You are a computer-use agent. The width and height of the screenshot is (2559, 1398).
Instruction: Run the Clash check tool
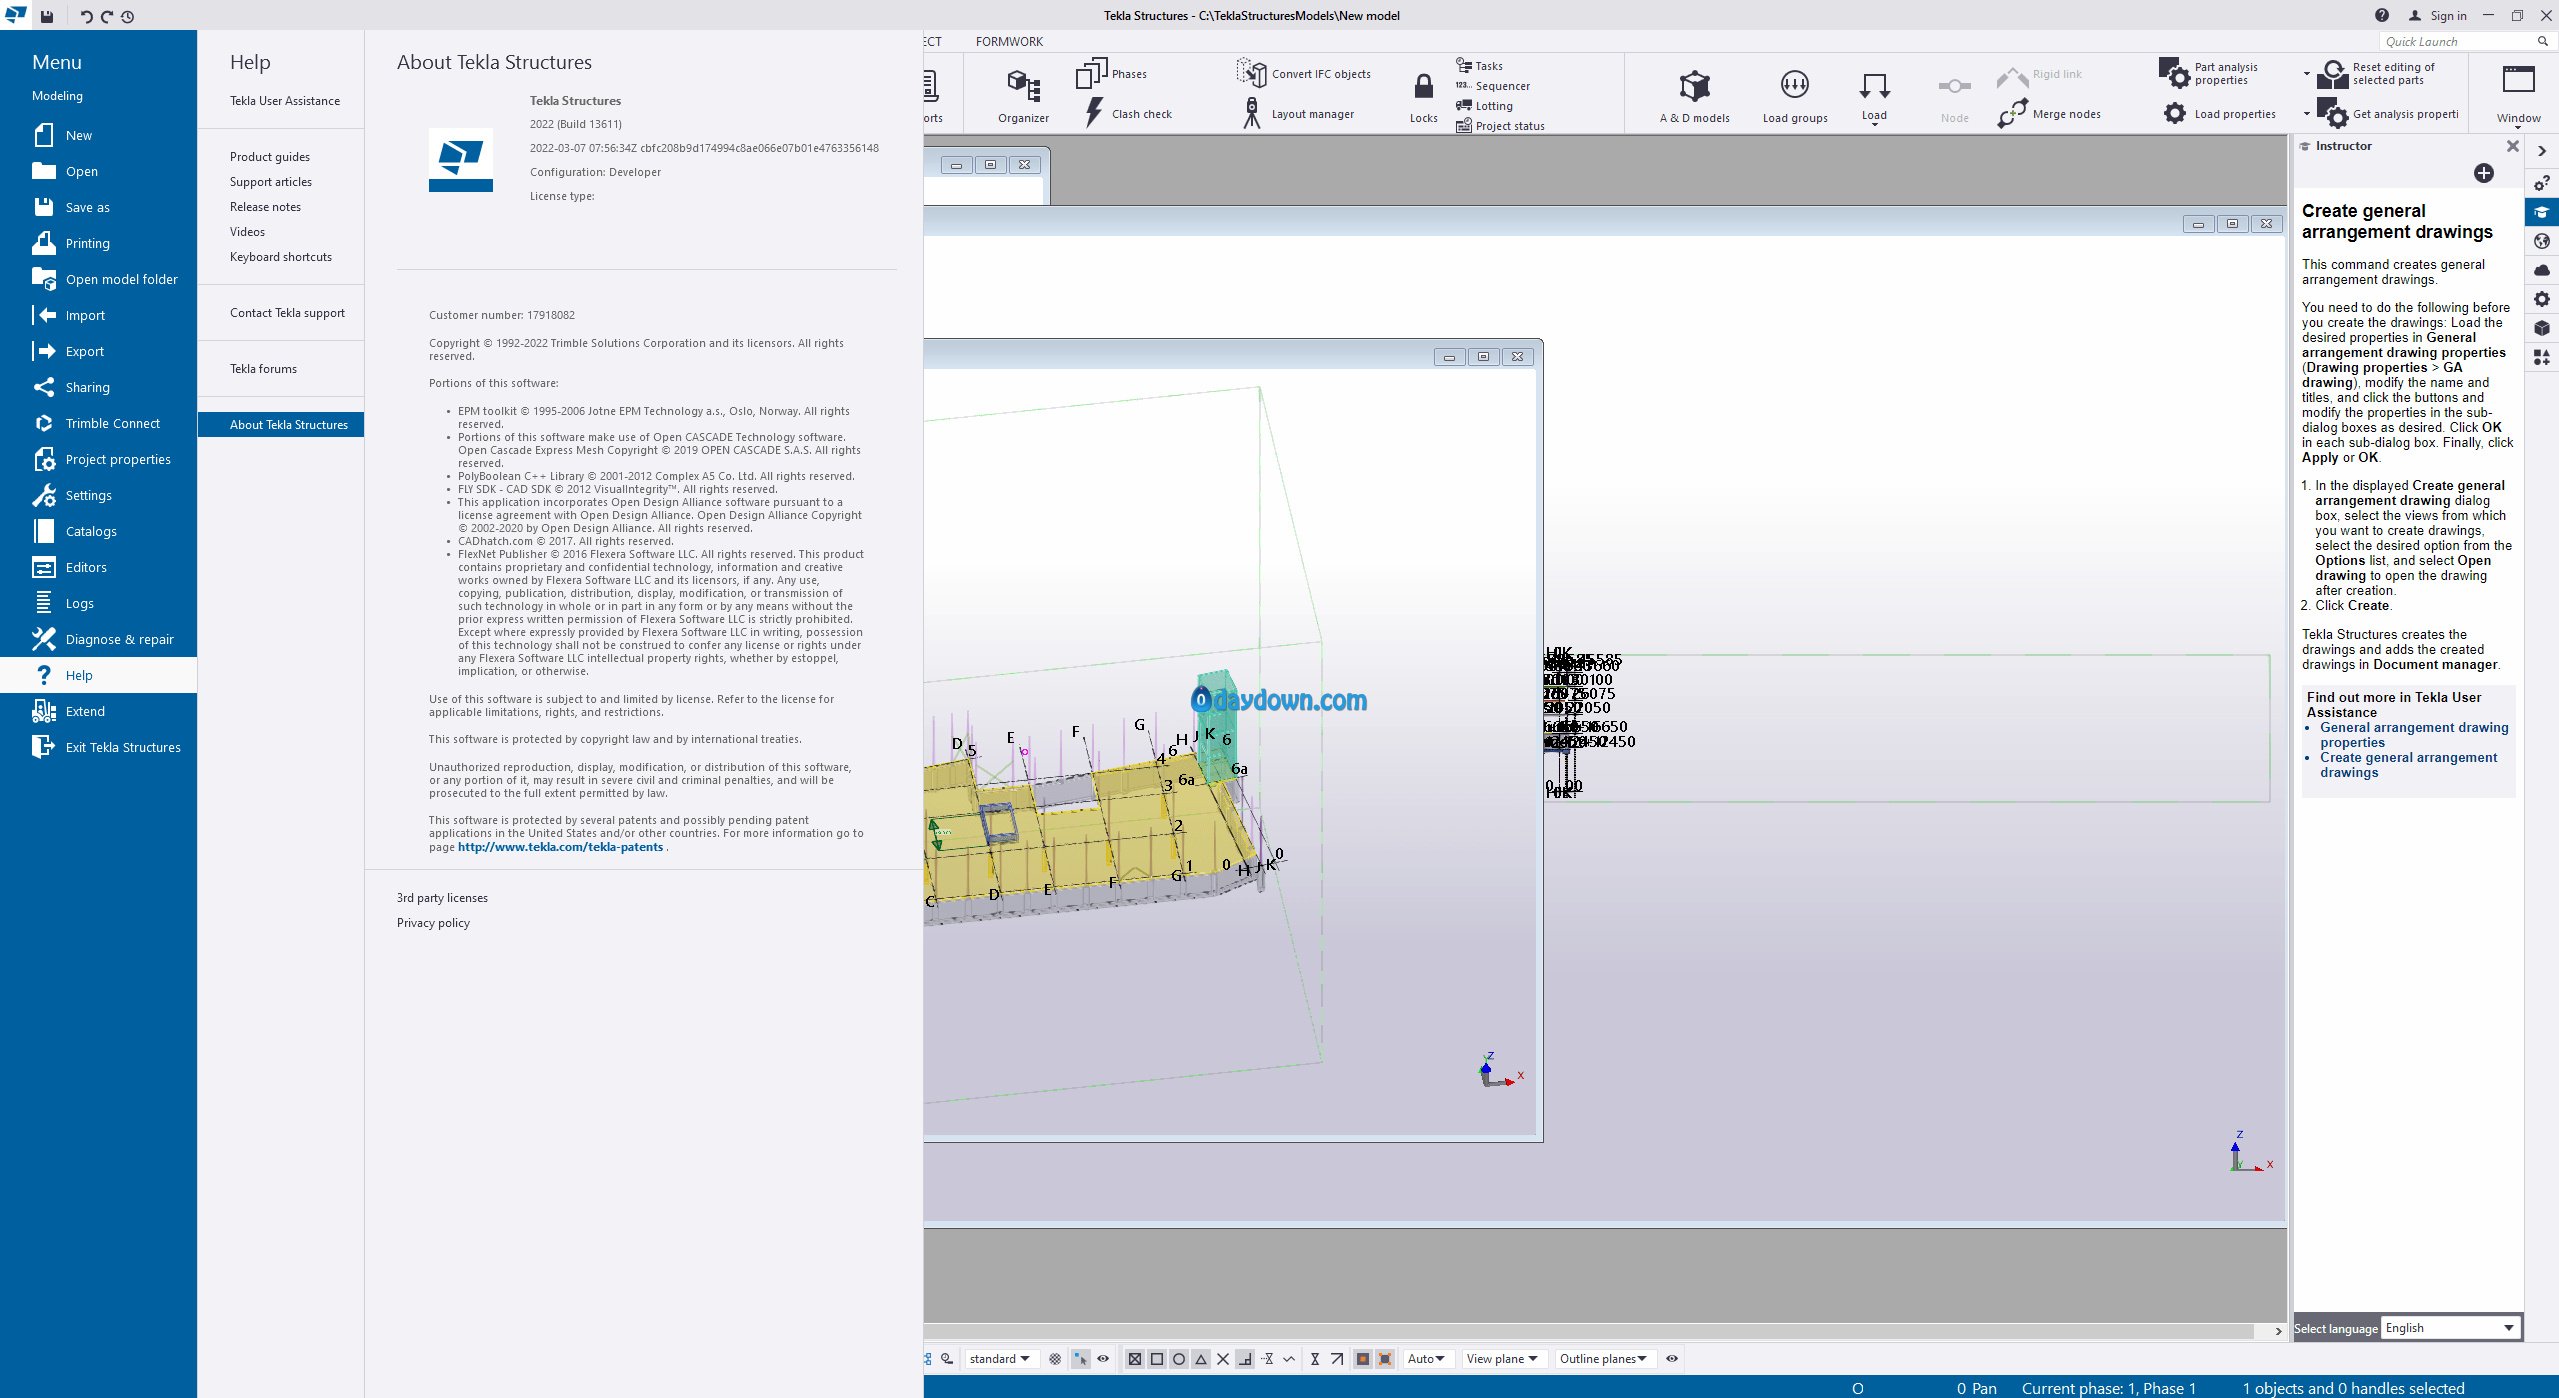click(x=1096, y=113)
